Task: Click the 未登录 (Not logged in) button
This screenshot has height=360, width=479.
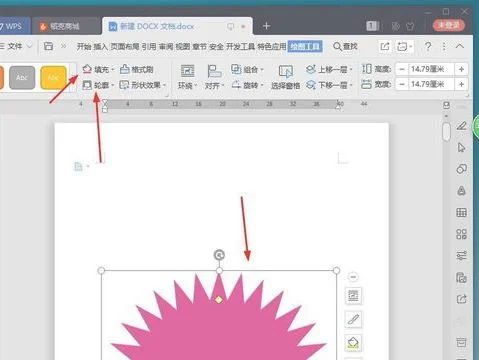Action: click(449, 25)
